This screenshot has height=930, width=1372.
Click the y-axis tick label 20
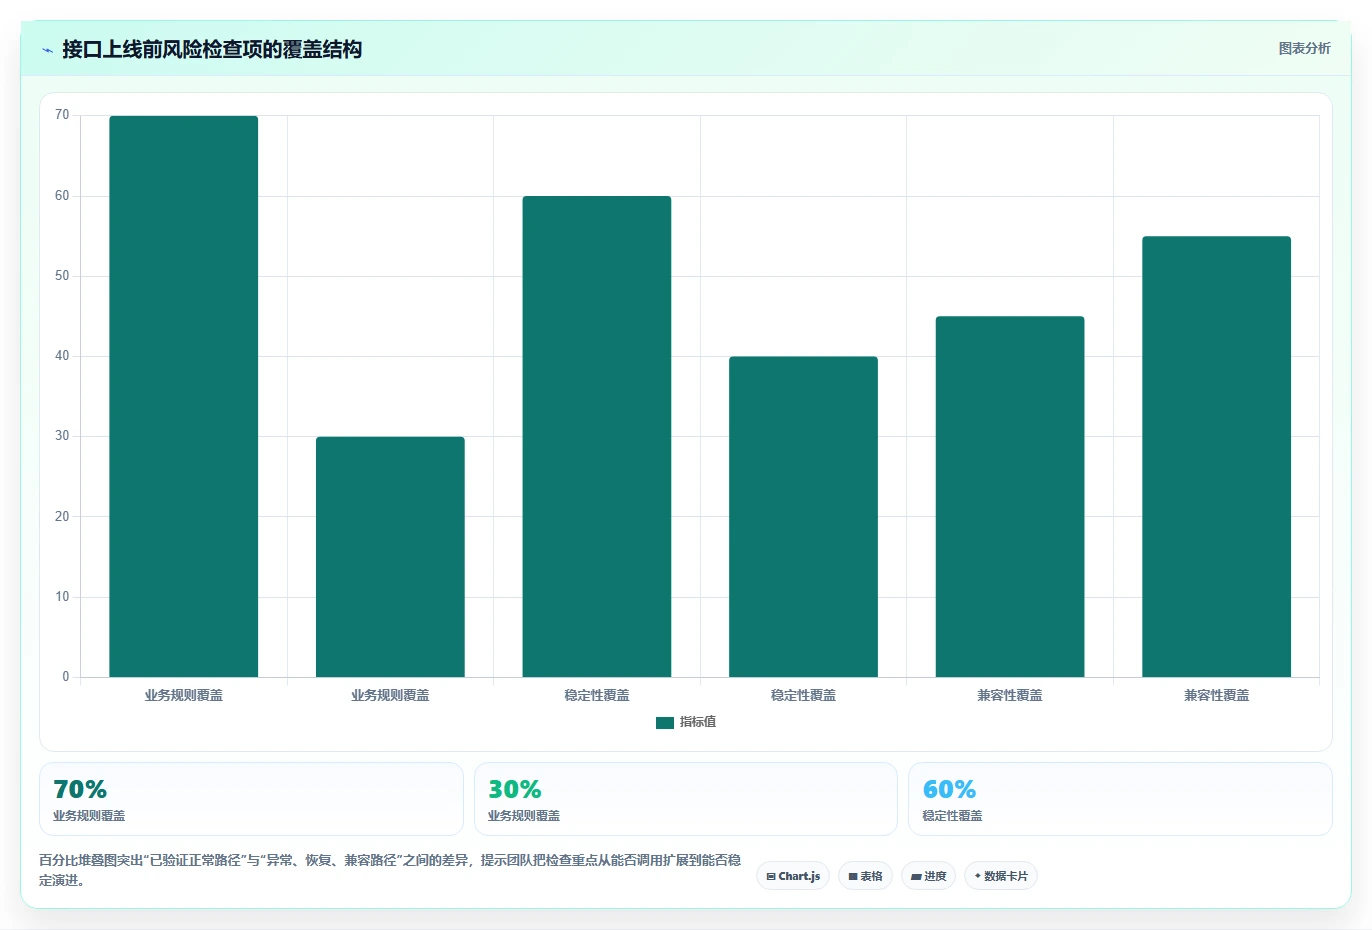pos(62,517)
